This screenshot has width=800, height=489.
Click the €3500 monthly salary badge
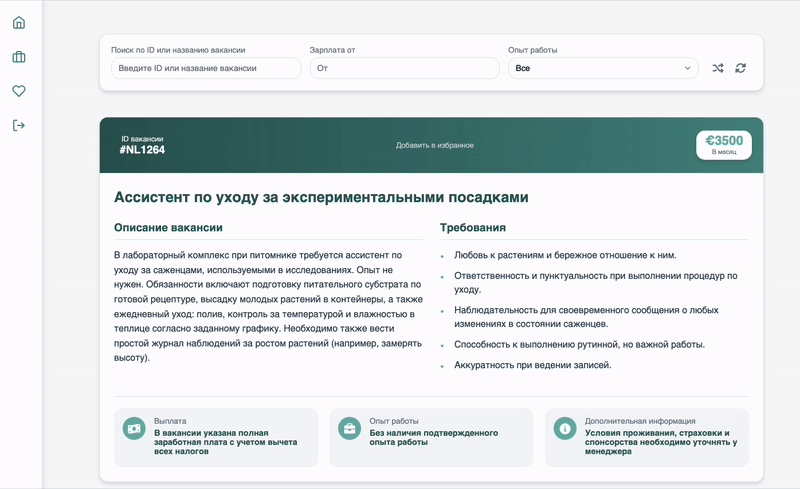[x=723, y=145]
